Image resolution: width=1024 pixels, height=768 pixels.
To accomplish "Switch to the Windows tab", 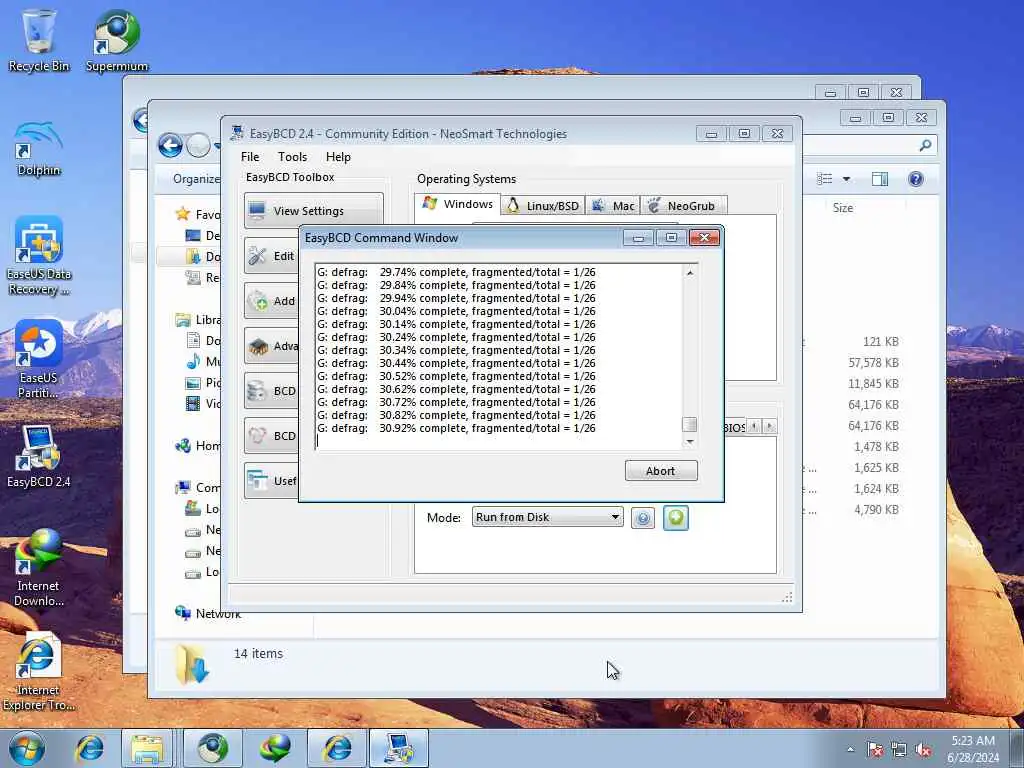I will pyautogui.click(x=457, y=204).
